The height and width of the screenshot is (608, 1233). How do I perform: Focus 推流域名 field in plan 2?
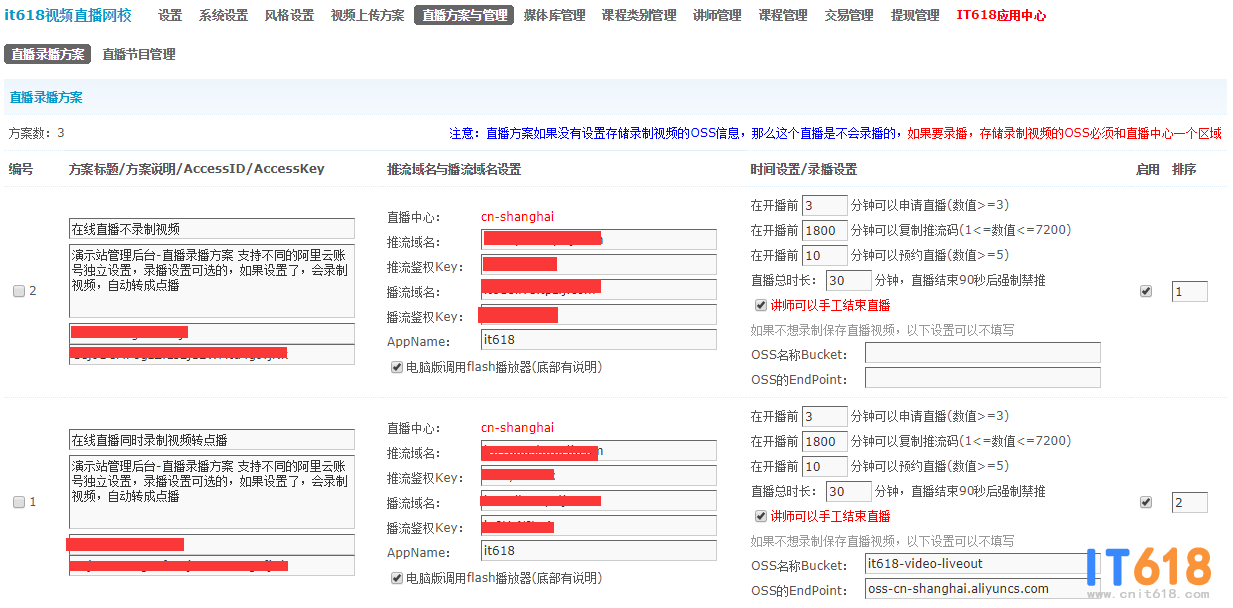coord(599,240)
